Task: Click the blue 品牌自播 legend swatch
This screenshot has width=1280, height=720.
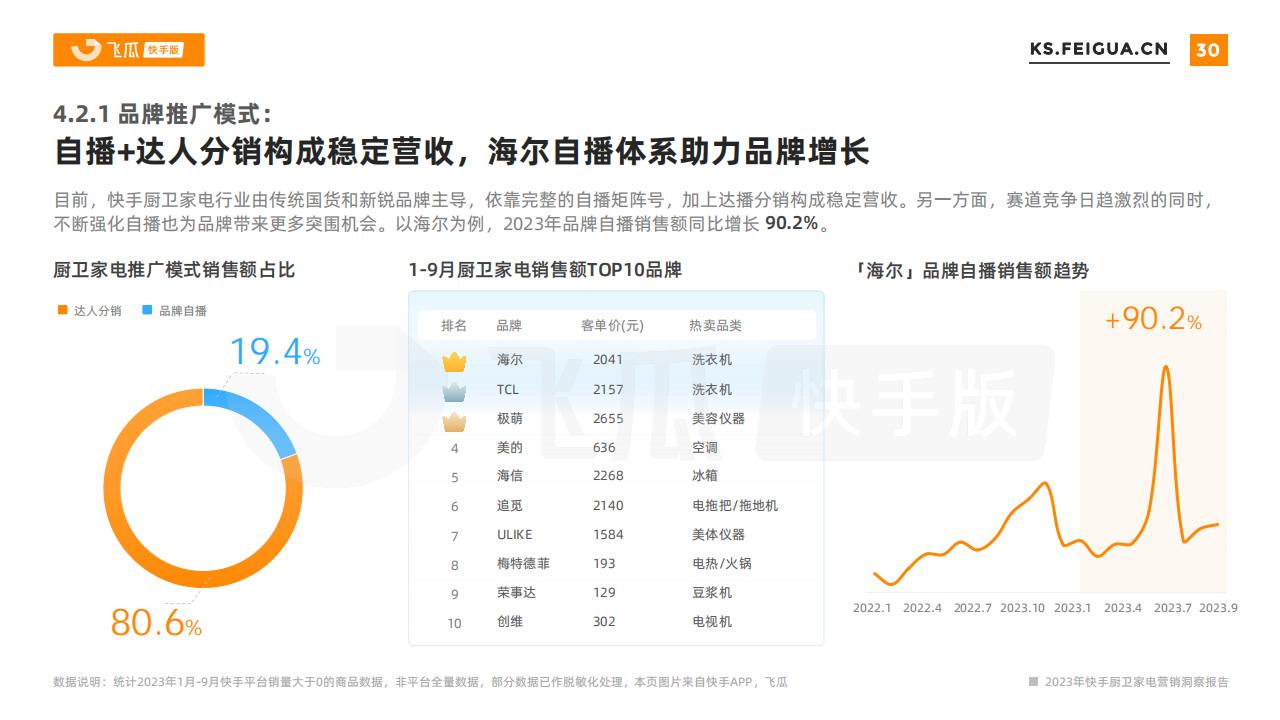Action: coord(147,311)
